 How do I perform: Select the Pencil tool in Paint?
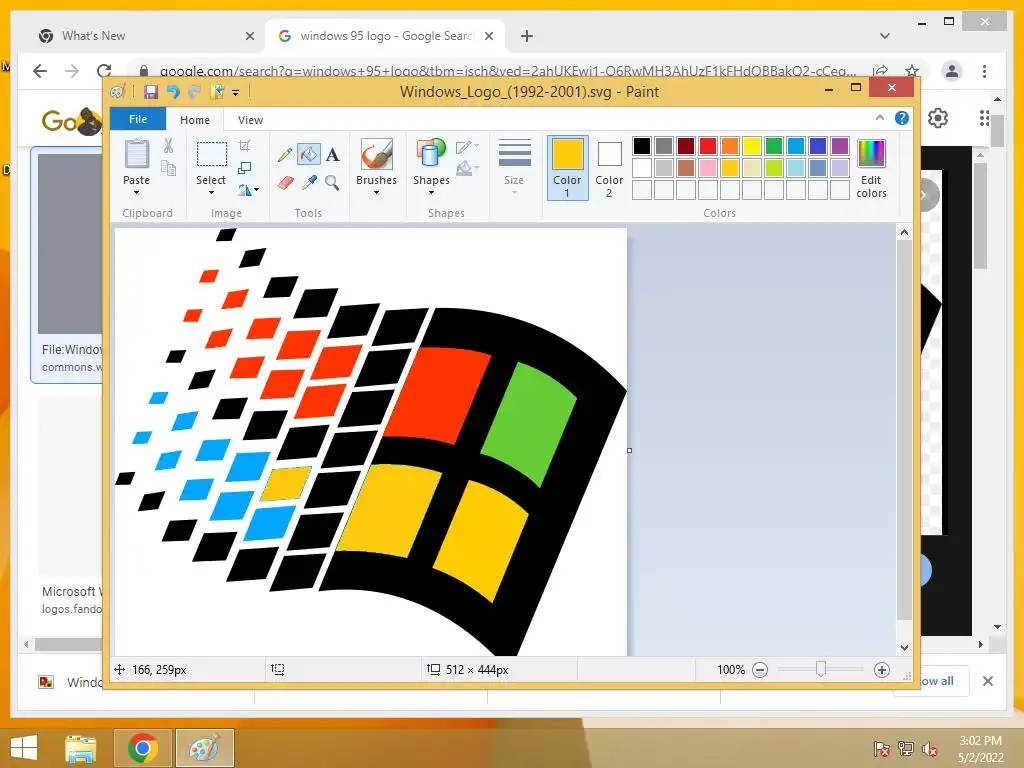(x=285, y=155)
